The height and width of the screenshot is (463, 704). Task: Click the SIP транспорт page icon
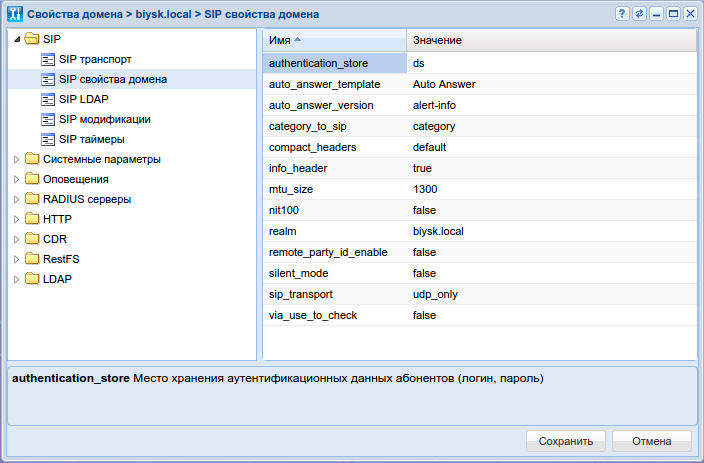tap(48, 59)
